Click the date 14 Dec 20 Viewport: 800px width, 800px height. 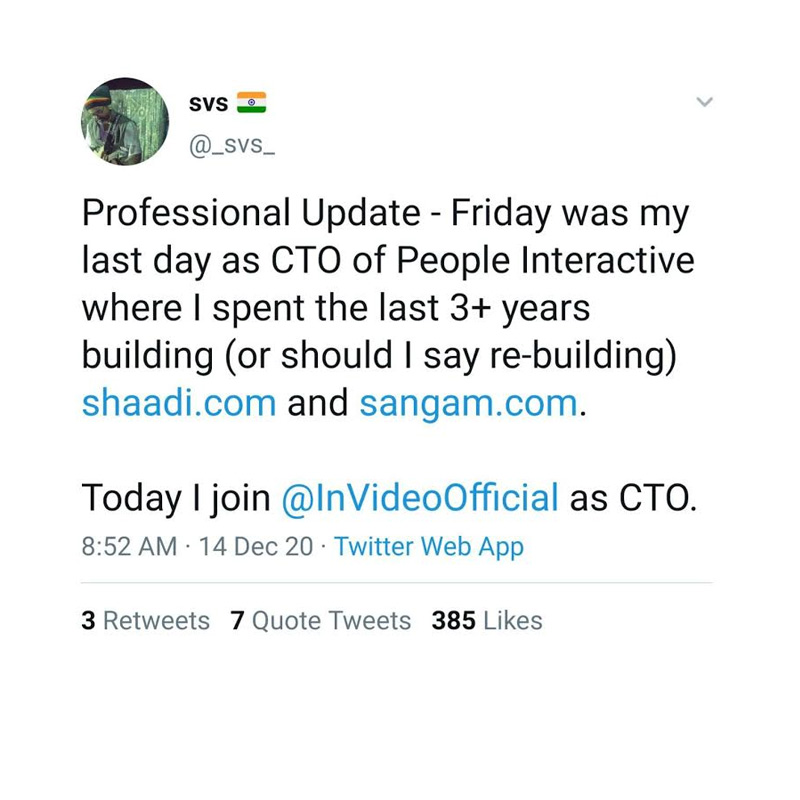click(253, 547)
